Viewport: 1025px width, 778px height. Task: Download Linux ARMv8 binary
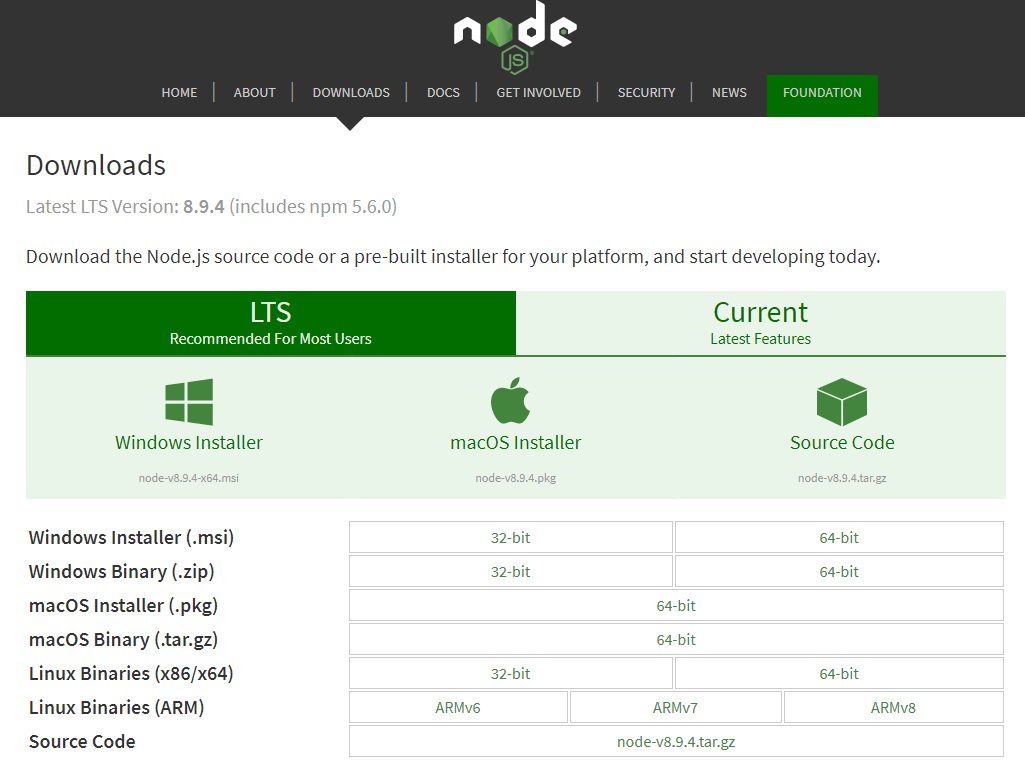pyautogui.click(x=893, y=707)
